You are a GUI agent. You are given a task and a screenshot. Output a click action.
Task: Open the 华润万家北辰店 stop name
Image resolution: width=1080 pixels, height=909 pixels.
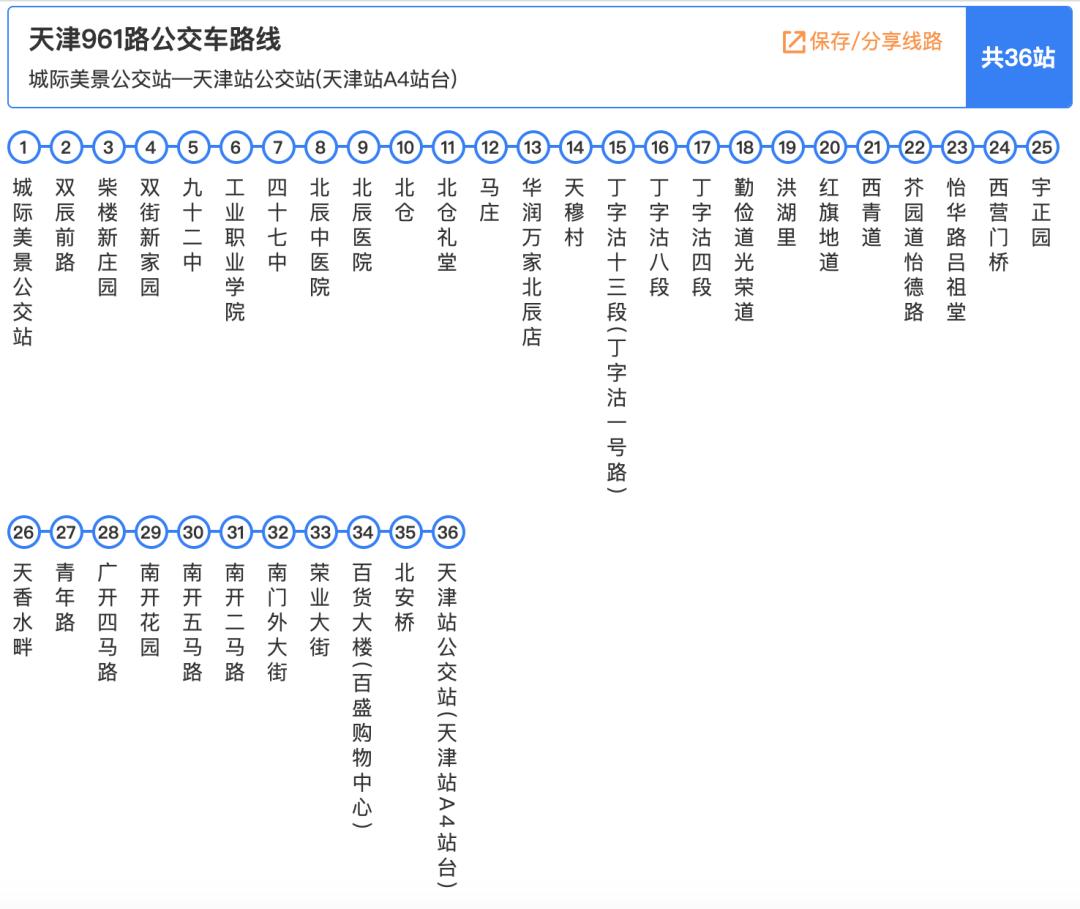pyautogui.click(x=532, y=262)
